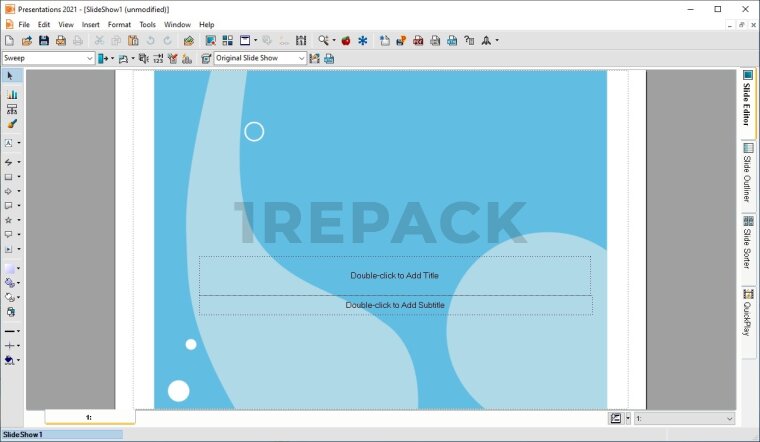
Task: Click the Save icon in the toolbar
Action: [x=44, y=41]
